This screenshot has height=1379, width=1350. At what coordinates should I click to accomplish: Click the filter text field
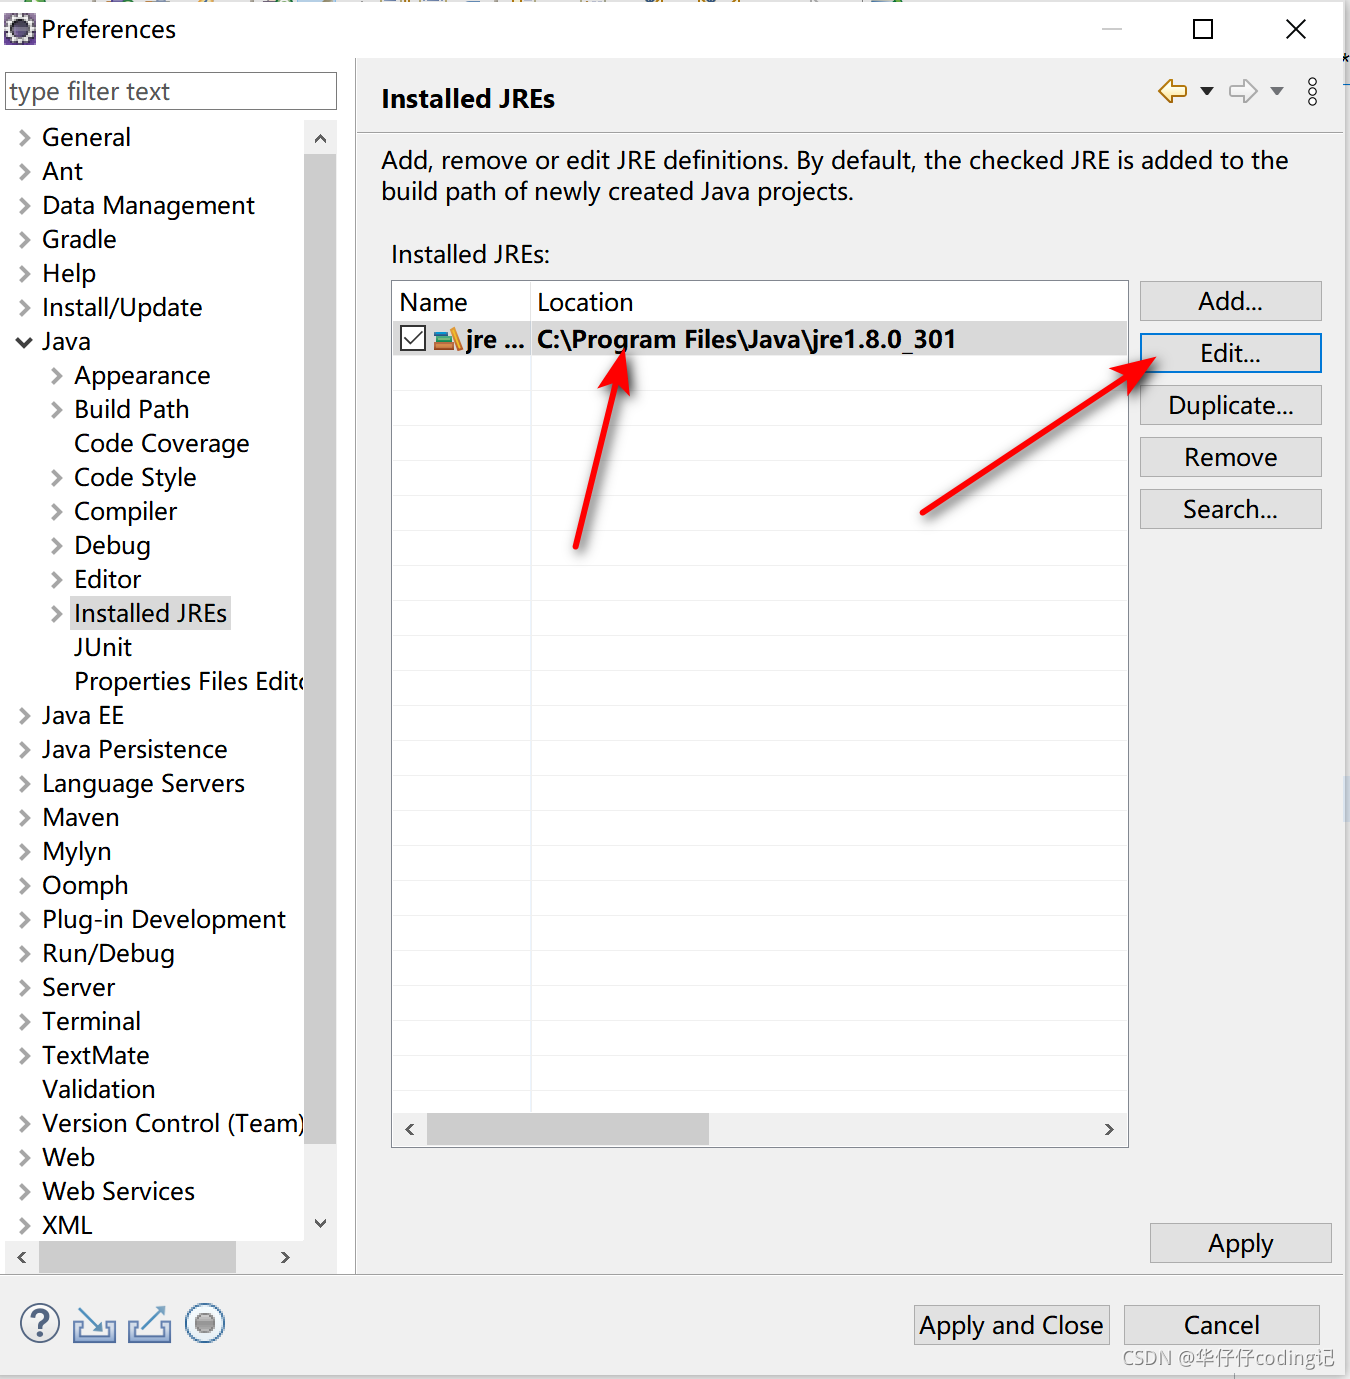coord(170,91)
